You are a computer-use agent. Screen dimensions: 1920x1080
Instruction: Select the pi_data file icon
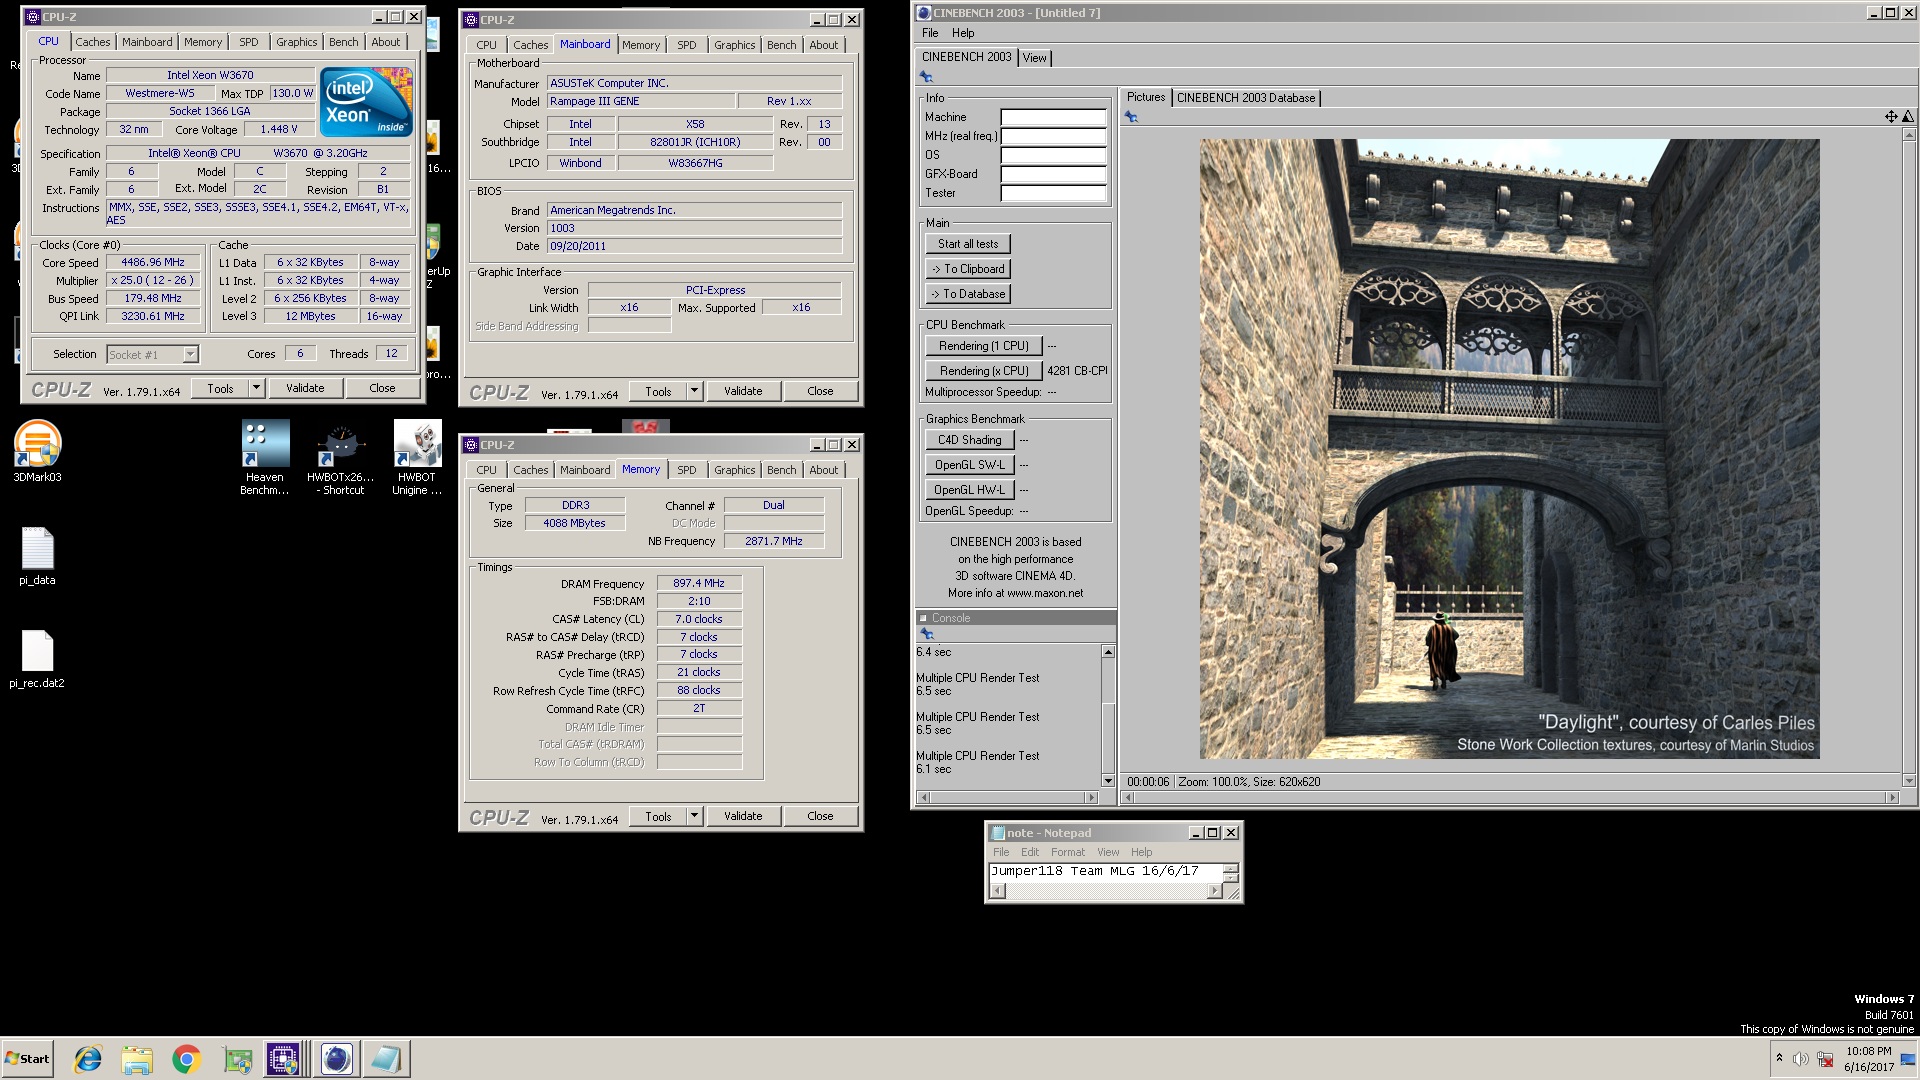37,556
